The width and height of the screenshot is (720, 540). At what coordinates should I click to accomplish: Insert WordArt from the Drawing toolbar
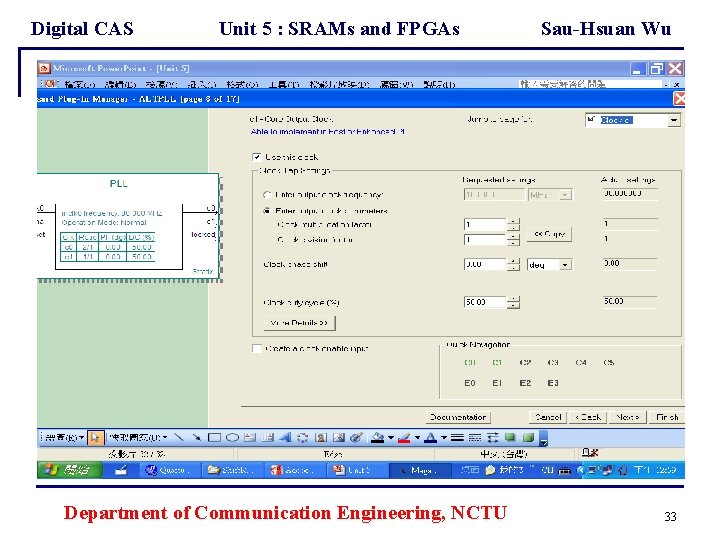click(285, 438)
